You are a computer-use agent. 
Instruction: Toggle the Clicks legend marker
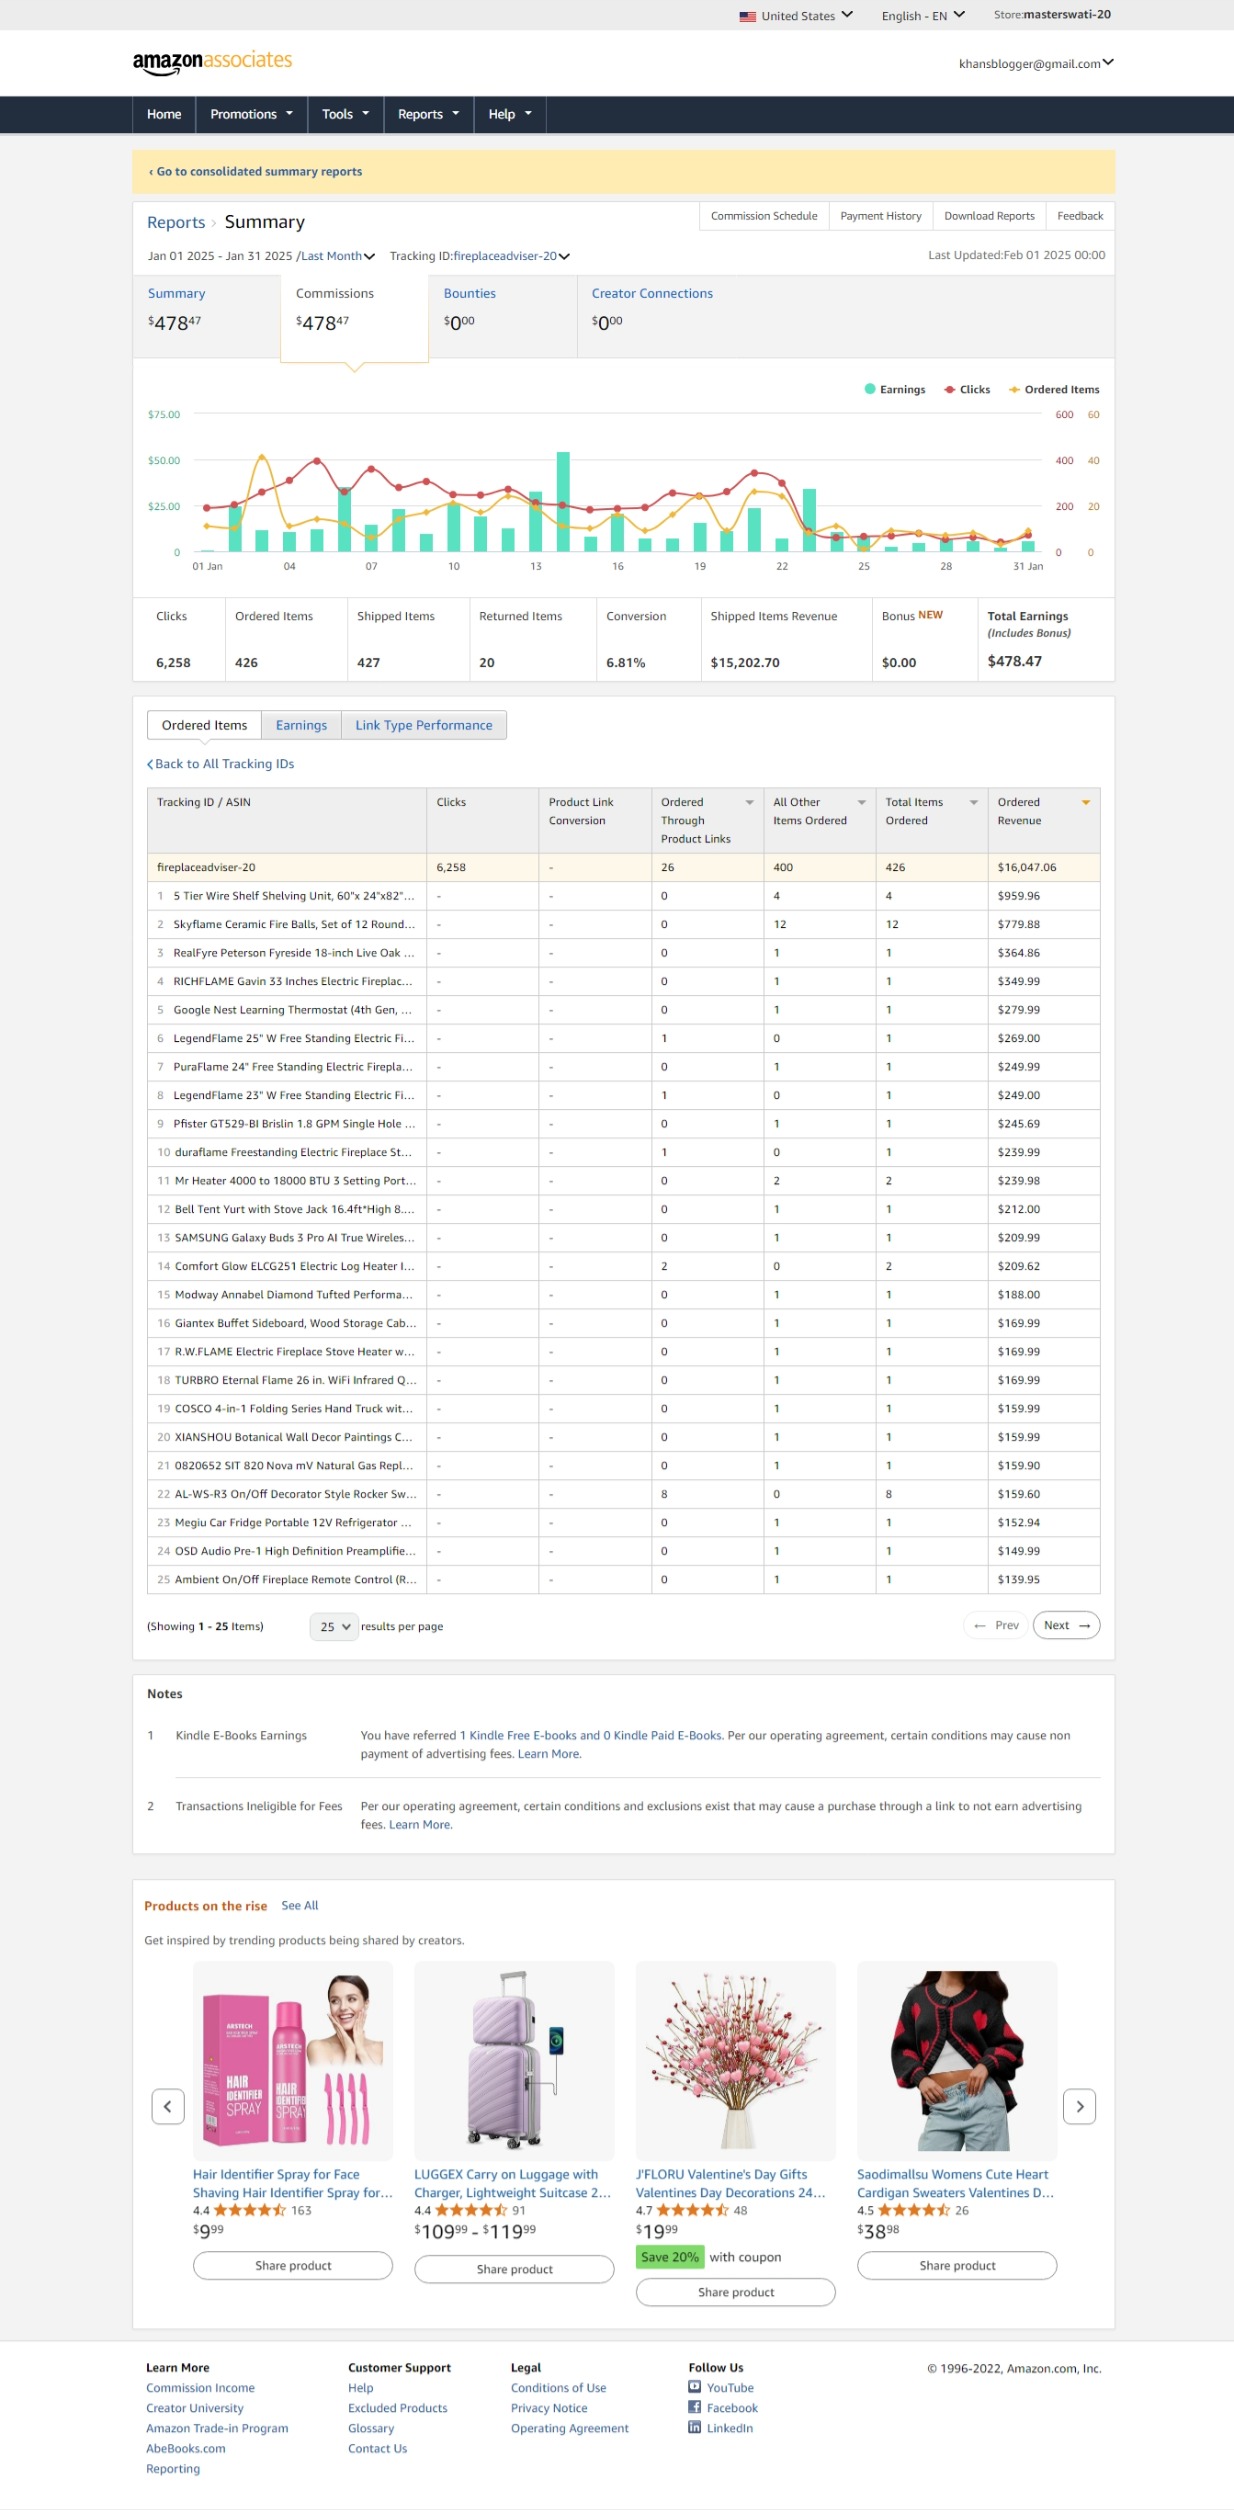949,390
